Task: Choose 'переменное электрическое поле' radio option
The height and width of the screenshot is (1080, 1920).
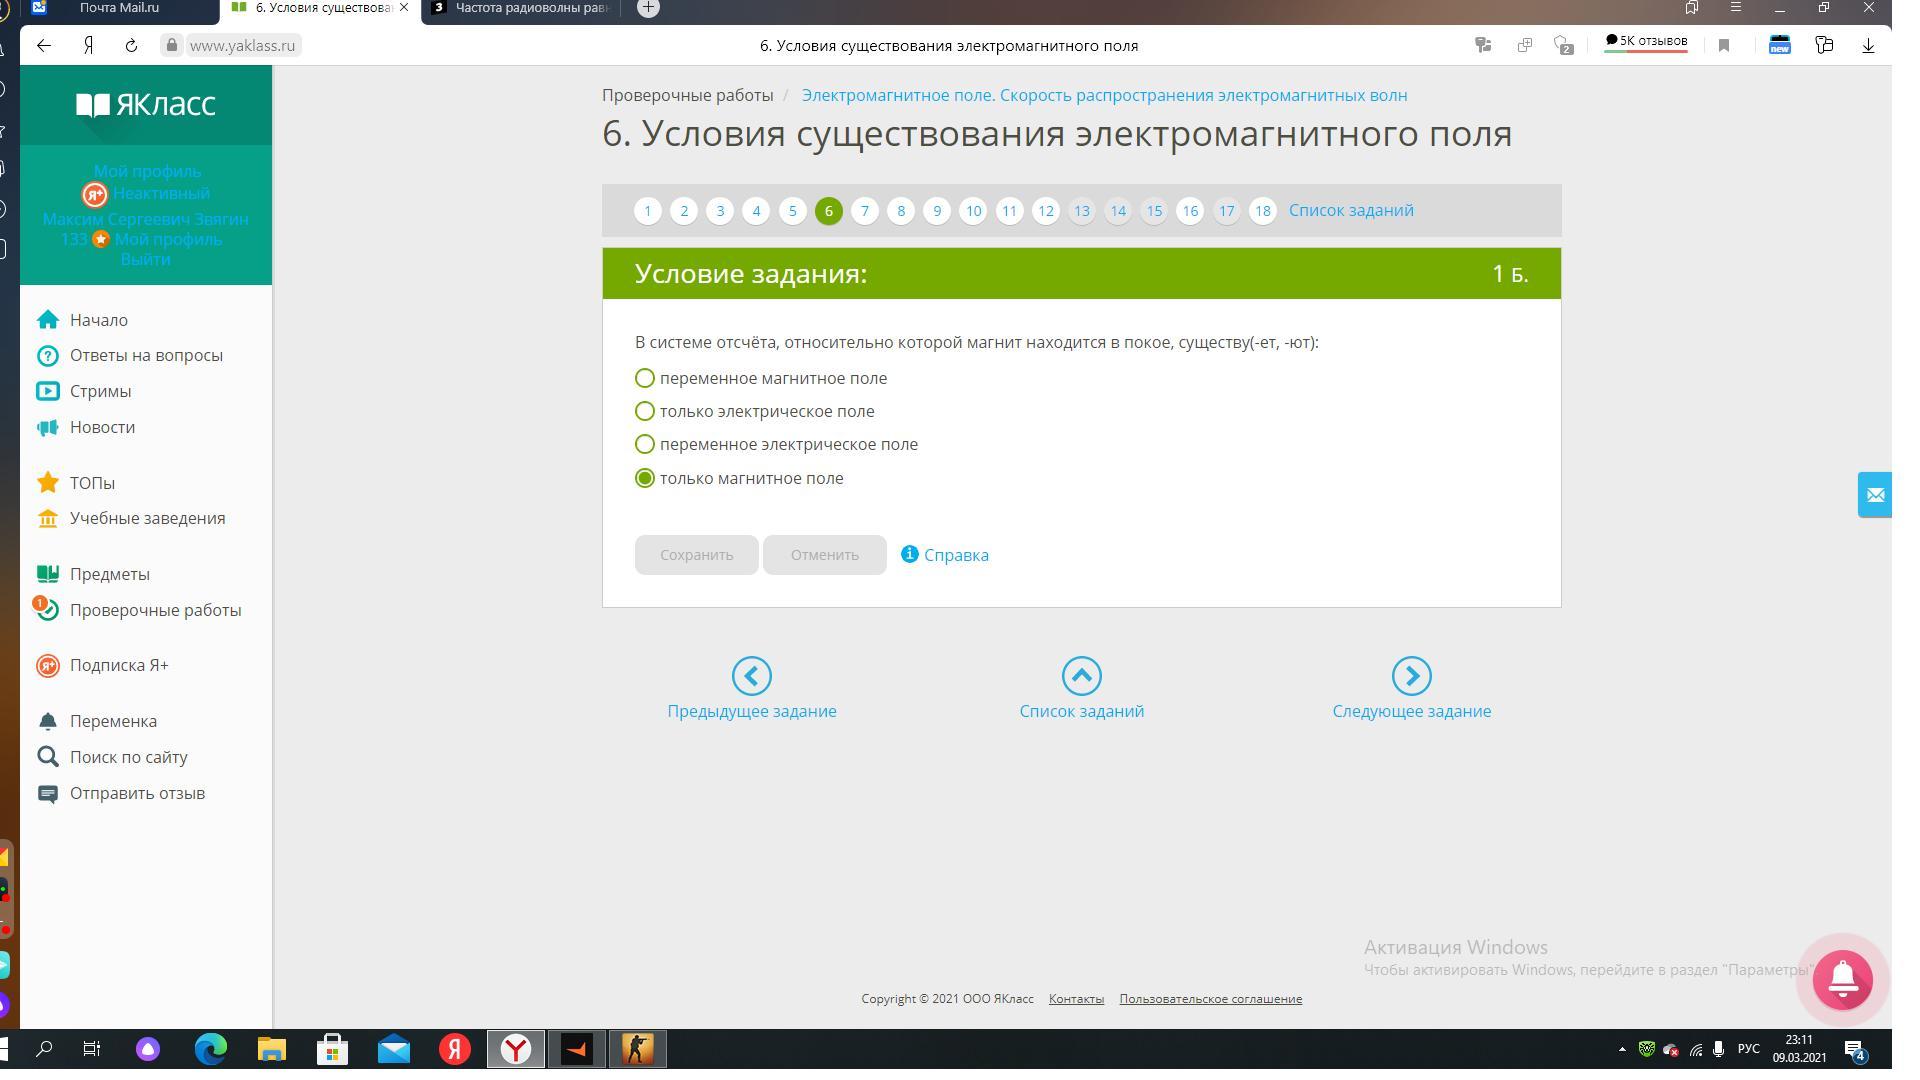Action: tap(645, 444)
